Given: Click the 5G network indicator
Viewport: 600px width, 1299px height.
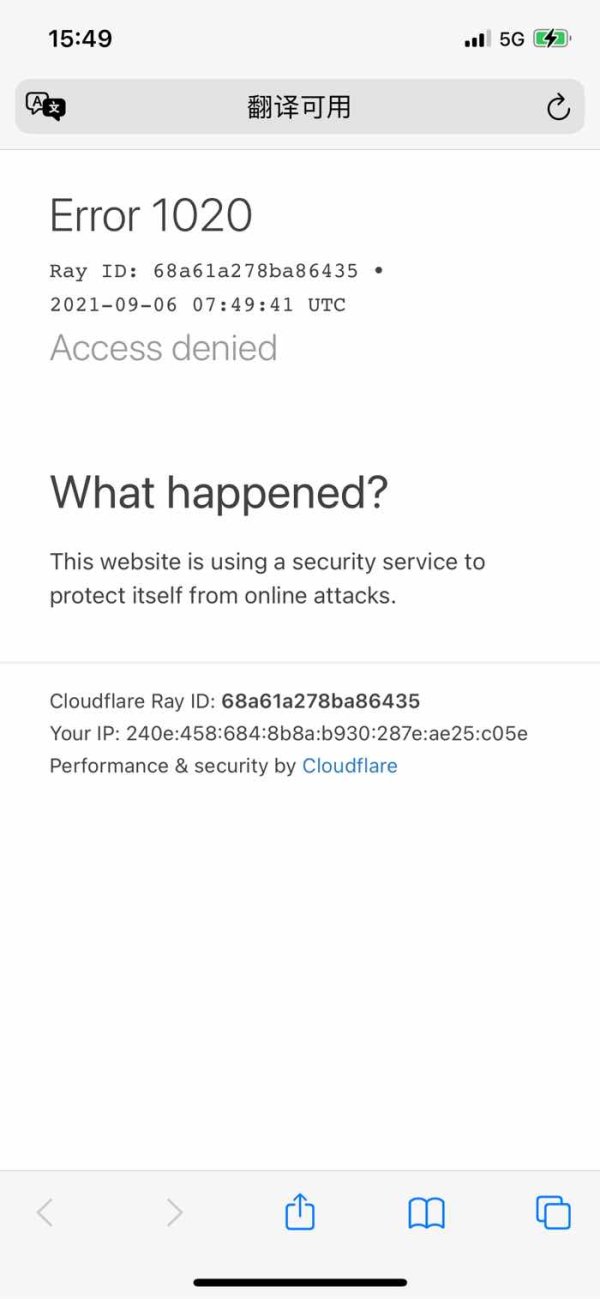Looking at the screenshot, I should pyautogui.click(x=512, y=39).
